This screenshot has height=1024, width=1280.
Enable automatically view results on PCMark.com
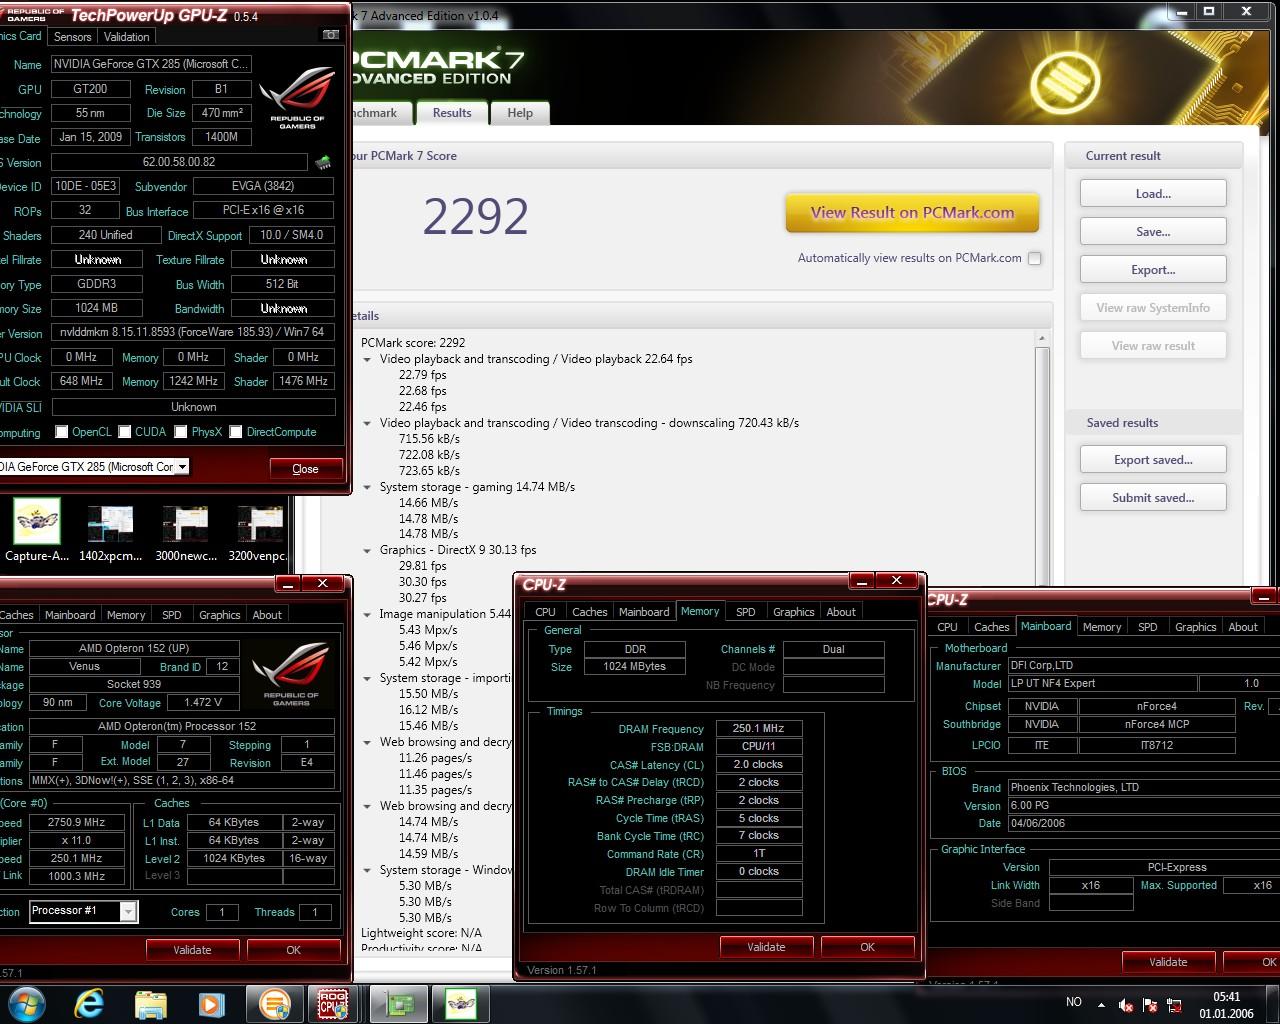(1035, 258)
